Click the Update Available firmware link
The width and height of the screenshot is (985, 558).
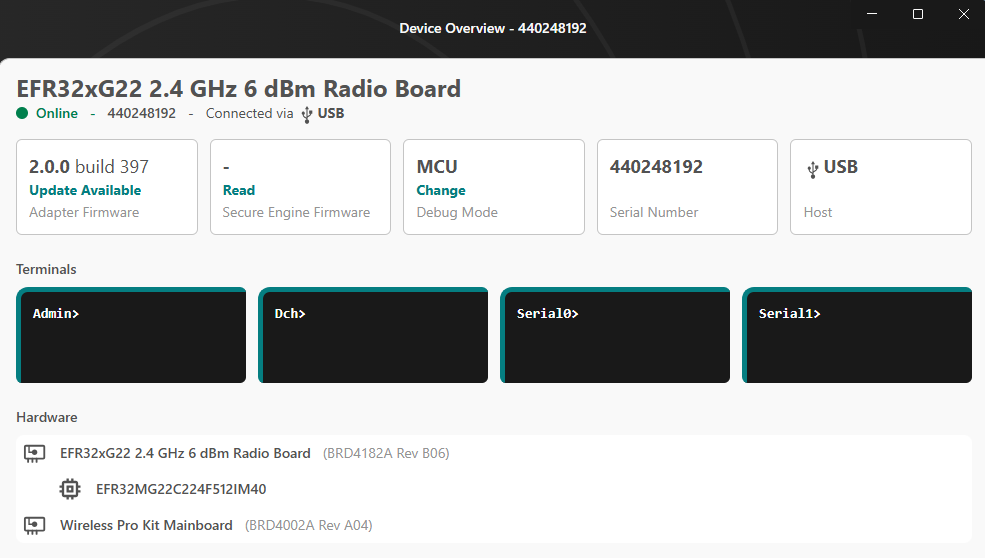(85, 190)
